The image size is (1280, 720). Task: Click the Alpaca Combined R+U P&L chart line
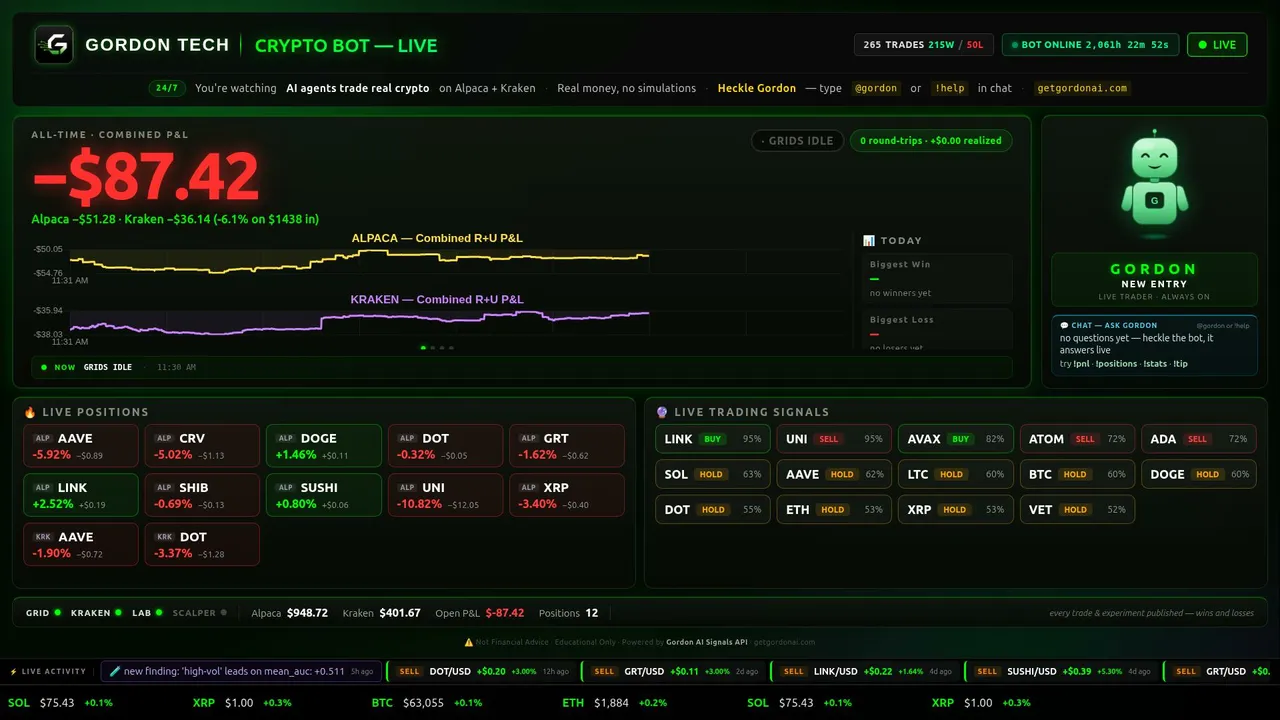[x=358, y=260]
